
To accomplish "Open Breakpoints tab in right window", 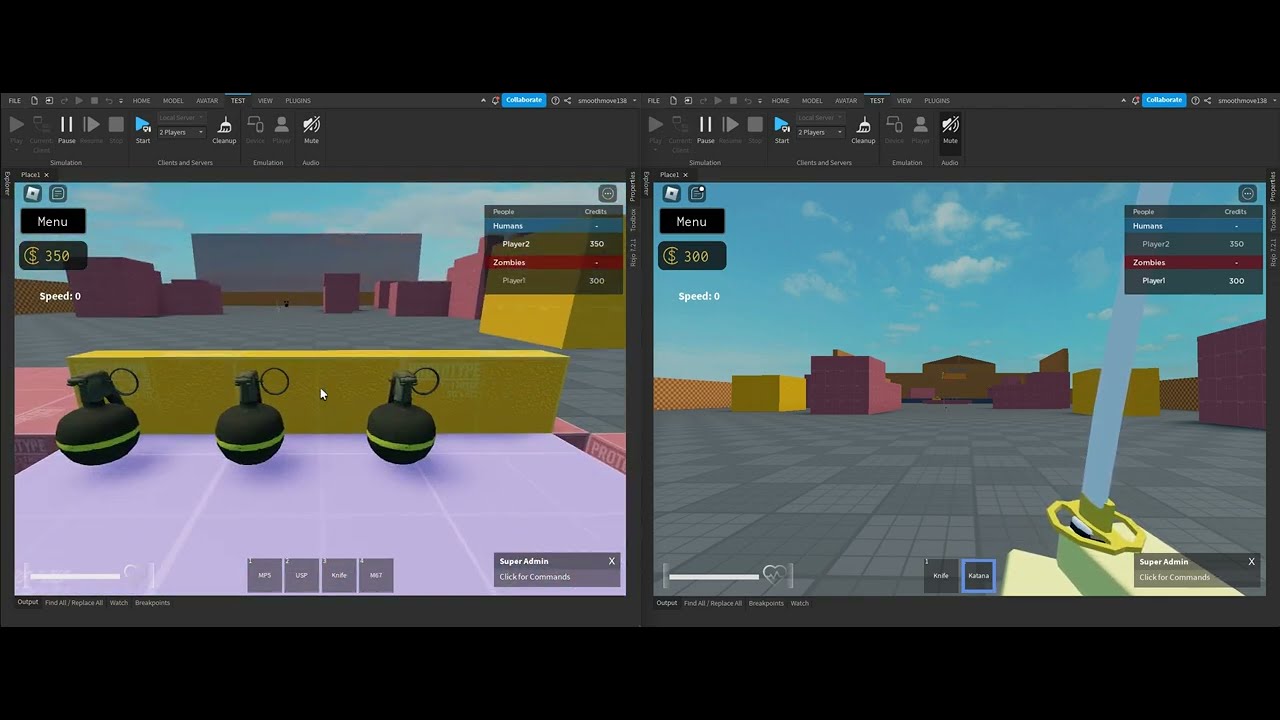I will [766, 603].
